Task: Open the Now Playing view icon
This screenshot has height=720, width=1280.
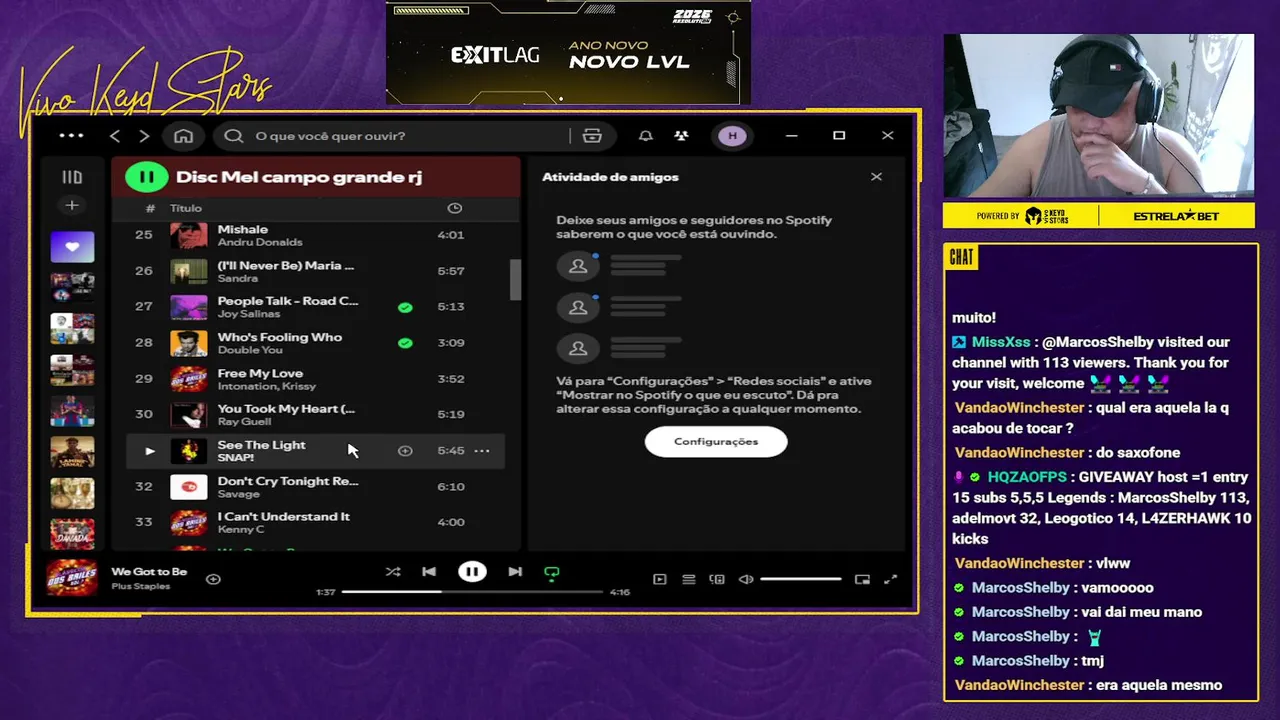Action: [x=659, y=579]
